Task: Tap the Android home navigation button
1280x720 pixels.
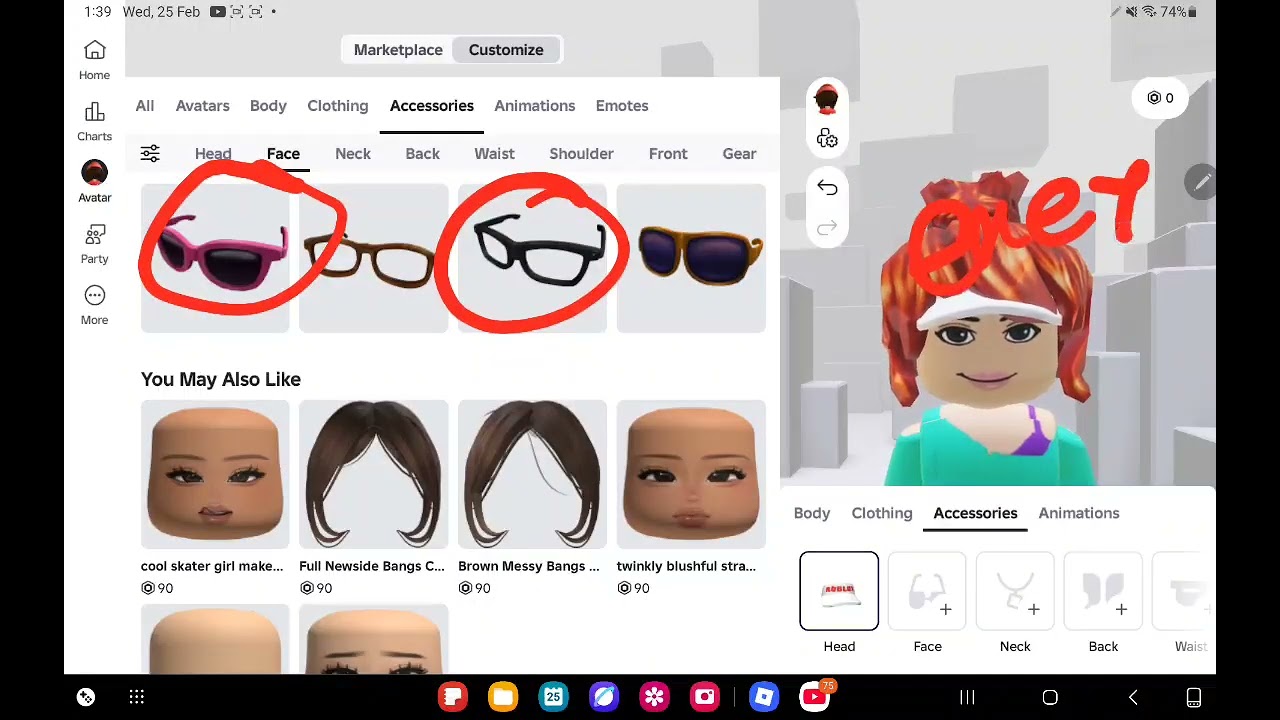Action: [1050, 697]
